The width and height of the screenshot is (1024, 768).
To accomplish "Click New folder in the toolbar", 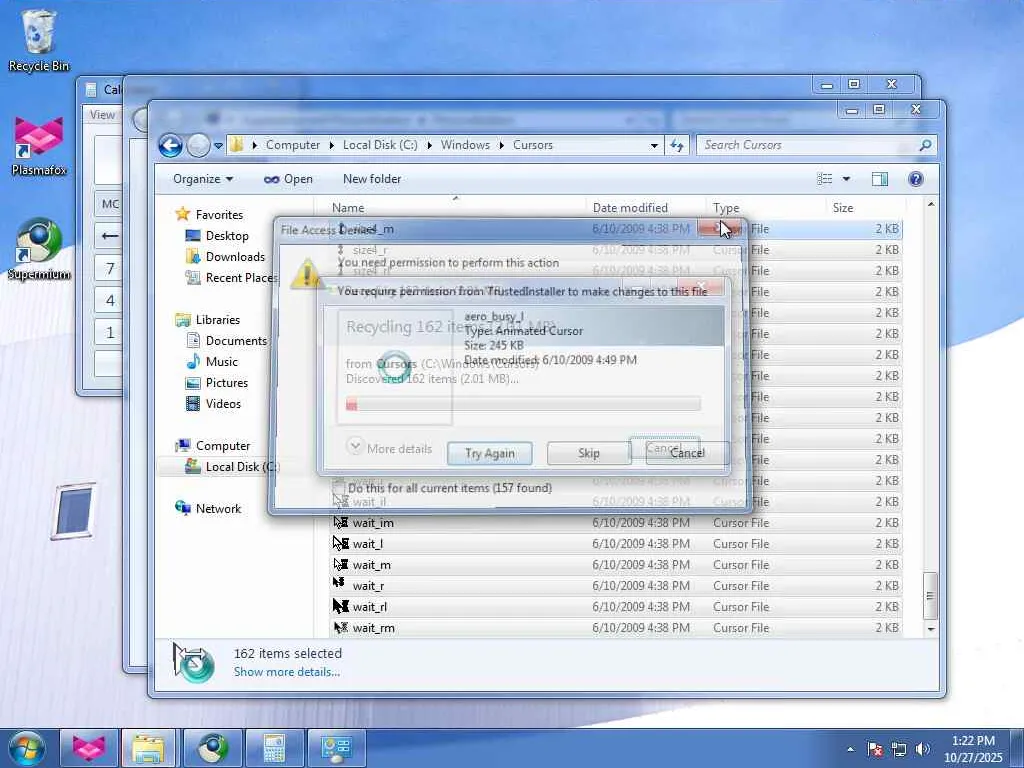I will pos(372,179).
